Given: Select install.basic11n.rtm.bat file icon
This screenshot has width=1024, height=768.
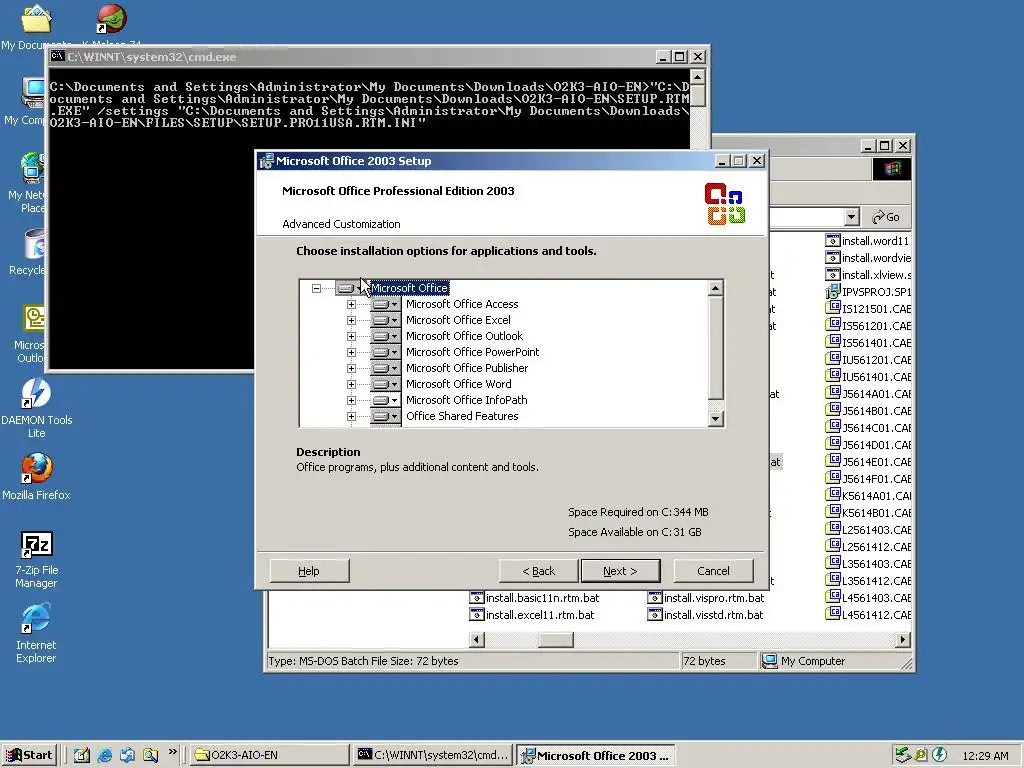Looking at the screenshot, I should tap(477, 598).
